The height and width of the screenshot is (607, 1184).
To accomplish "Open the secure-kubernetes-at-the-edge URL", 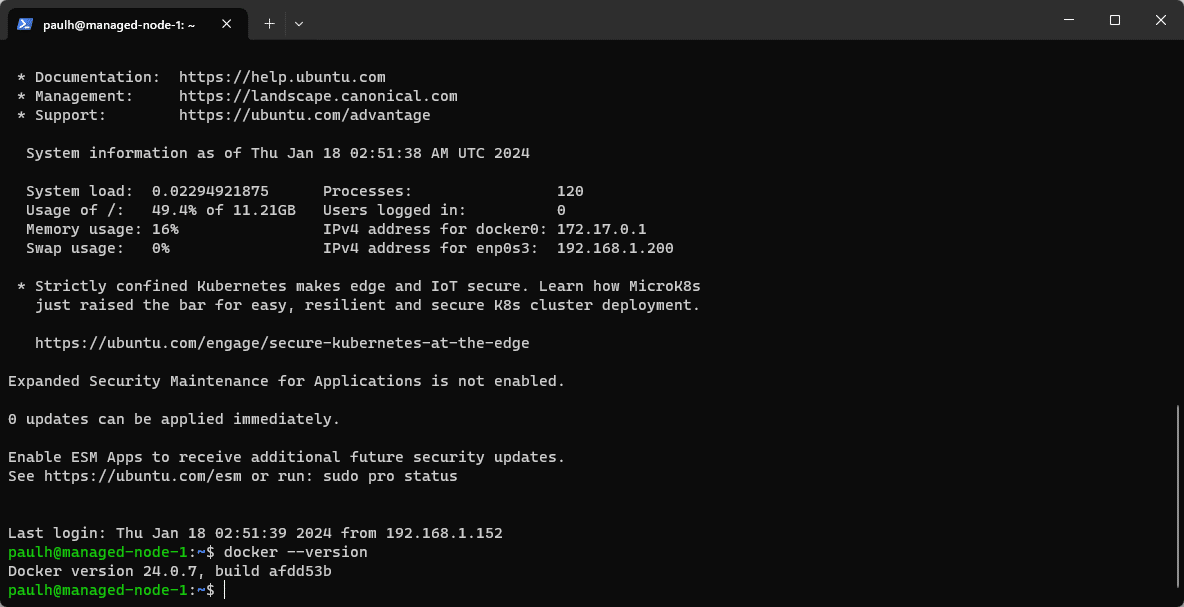I will [282, 343].
